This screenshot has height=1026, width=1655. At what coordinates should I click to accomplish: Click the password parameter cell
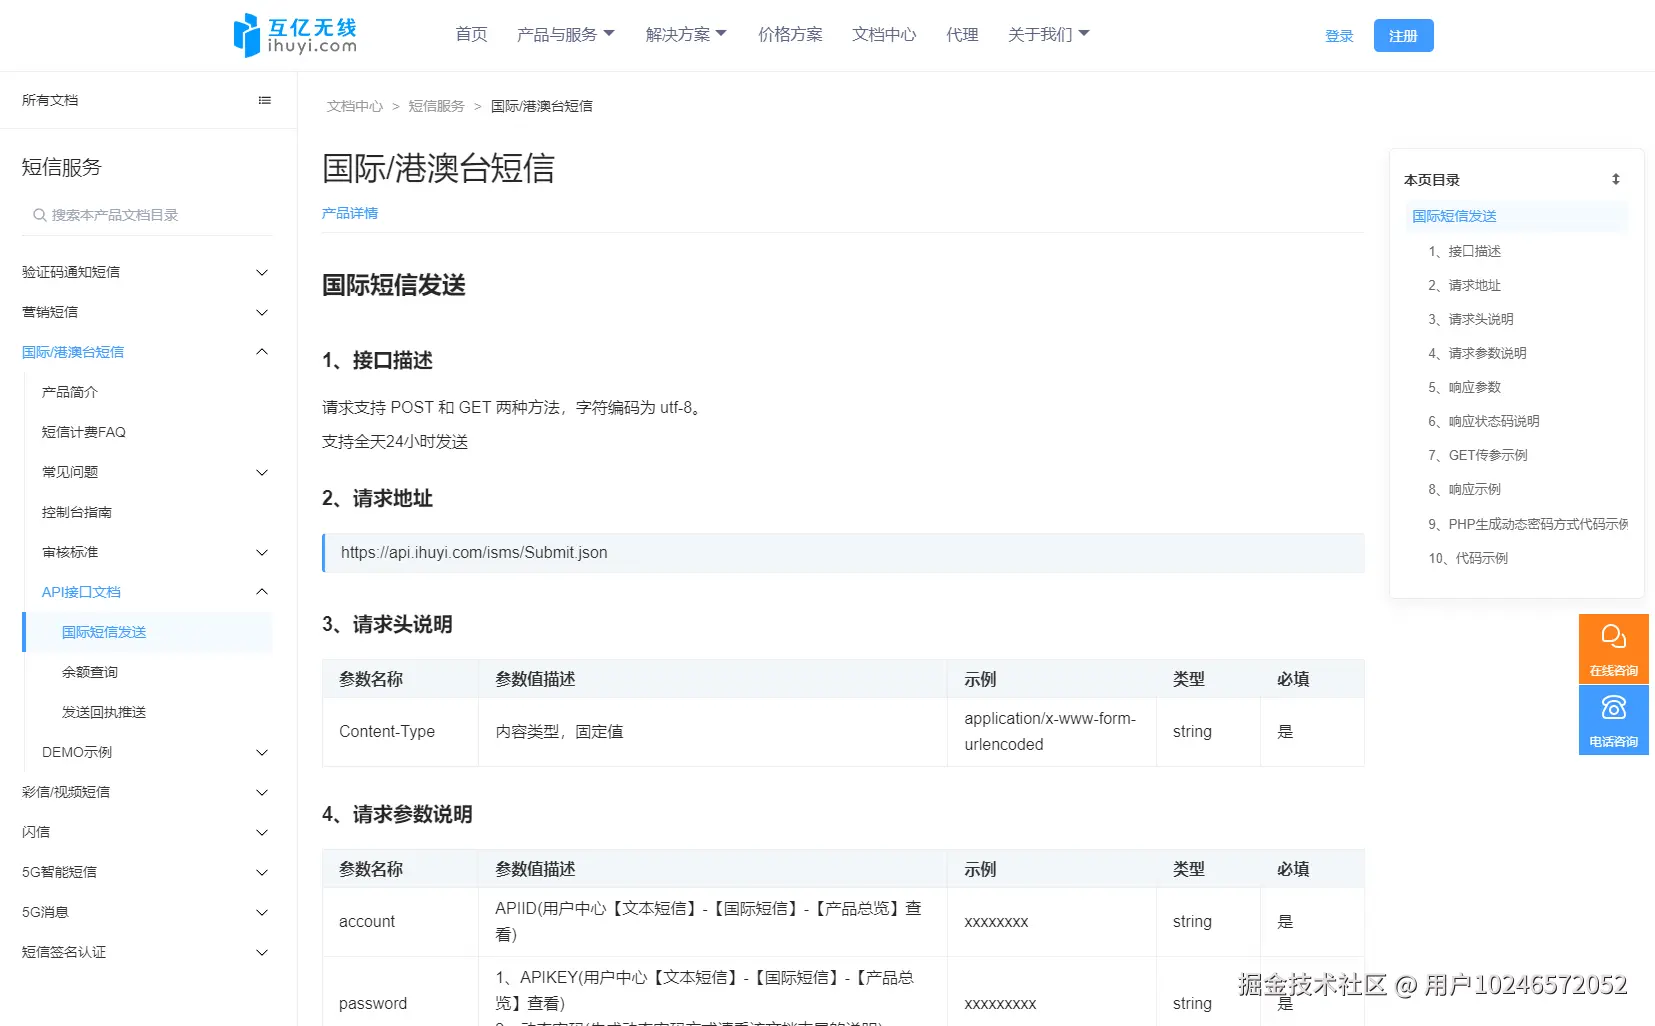coord(400,1003)
